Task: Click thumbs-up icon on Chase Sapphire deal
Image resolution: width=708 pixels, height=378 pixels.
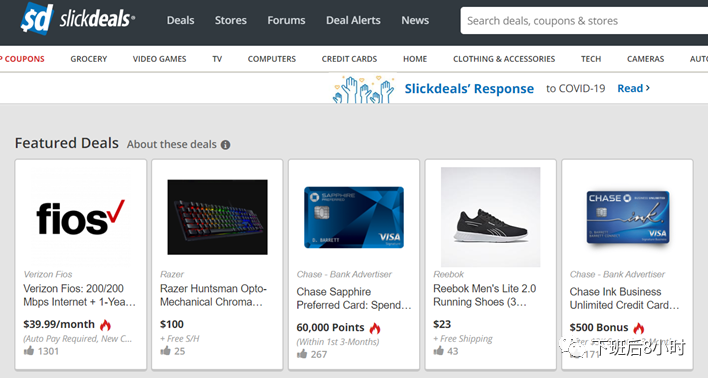Action: click(302, 354)
